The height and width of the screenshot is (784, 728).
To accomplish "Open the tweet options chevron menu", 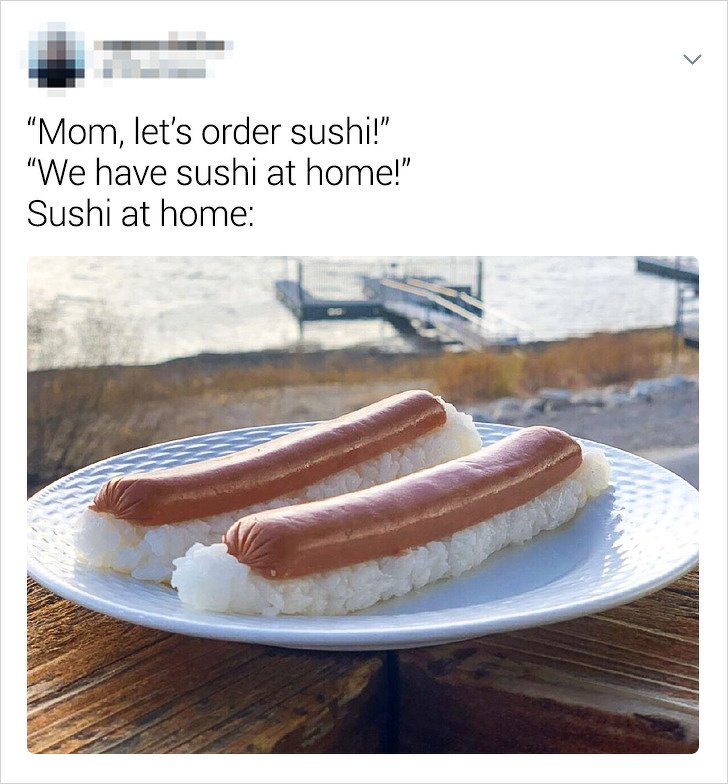I will (x=692, y=60).
